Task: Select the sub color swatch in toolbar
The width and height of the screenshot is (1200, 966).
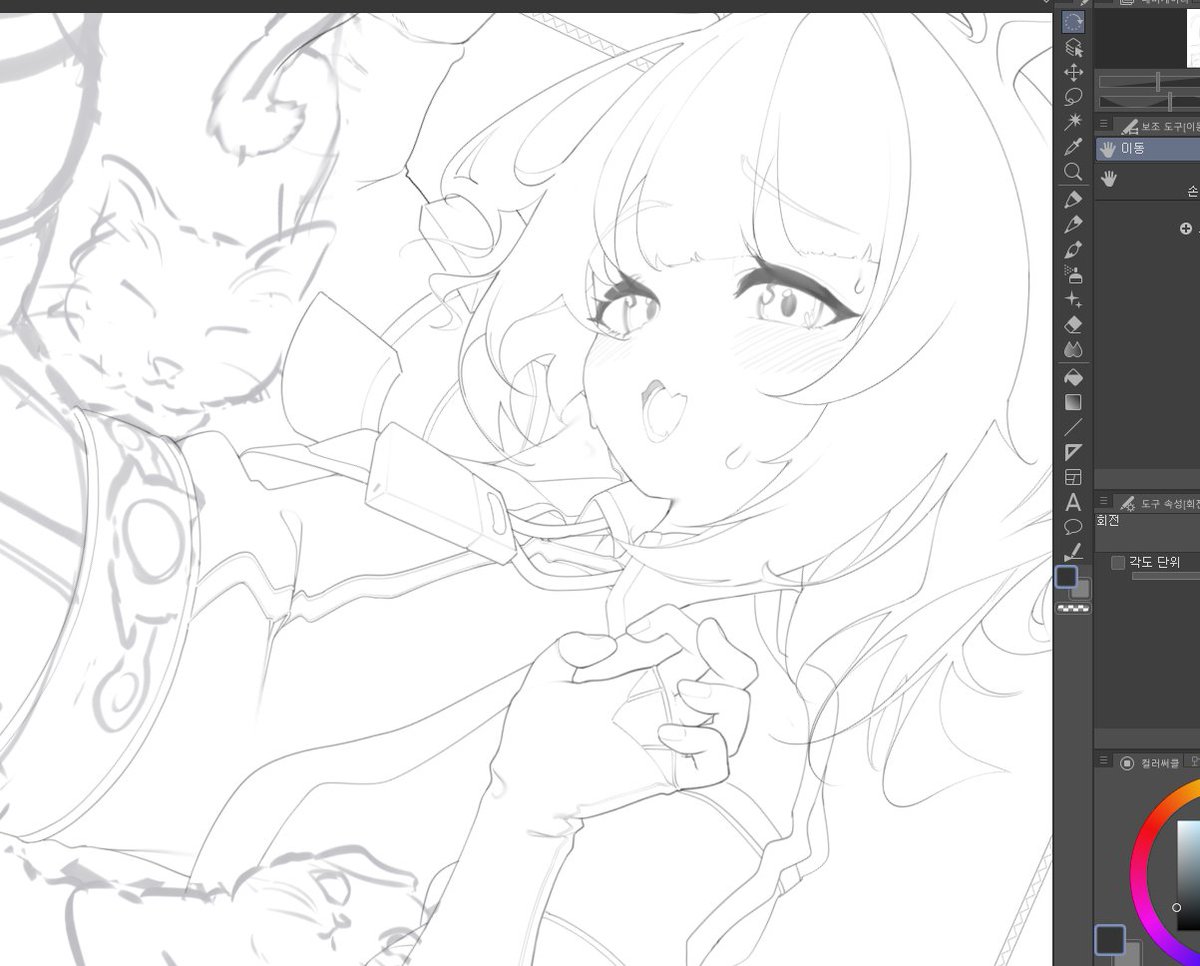Action: click(1081, 589)
